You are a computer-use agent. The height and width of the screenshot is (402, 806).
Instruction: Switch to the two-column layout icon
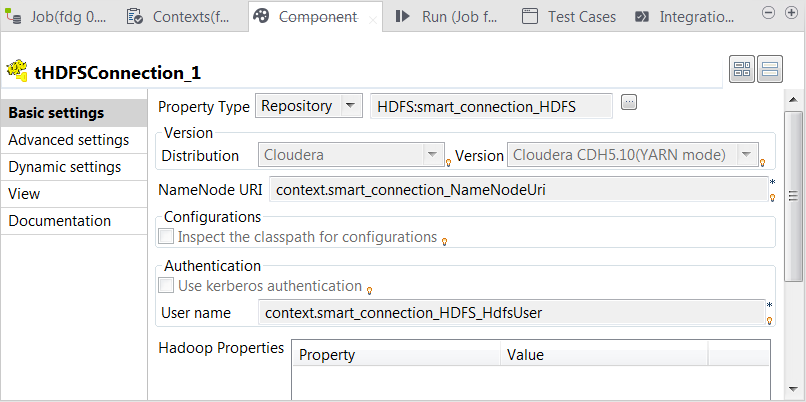click(x=742, y=69)
